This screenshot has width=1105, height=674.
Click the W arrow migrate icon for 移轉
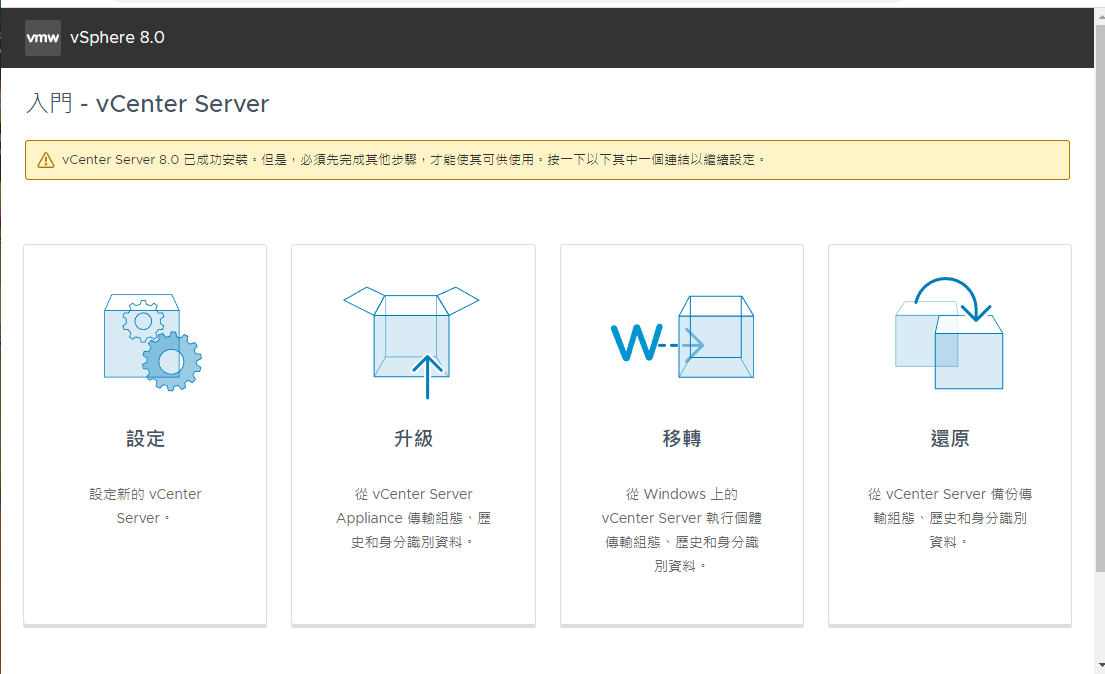[681, 337]
